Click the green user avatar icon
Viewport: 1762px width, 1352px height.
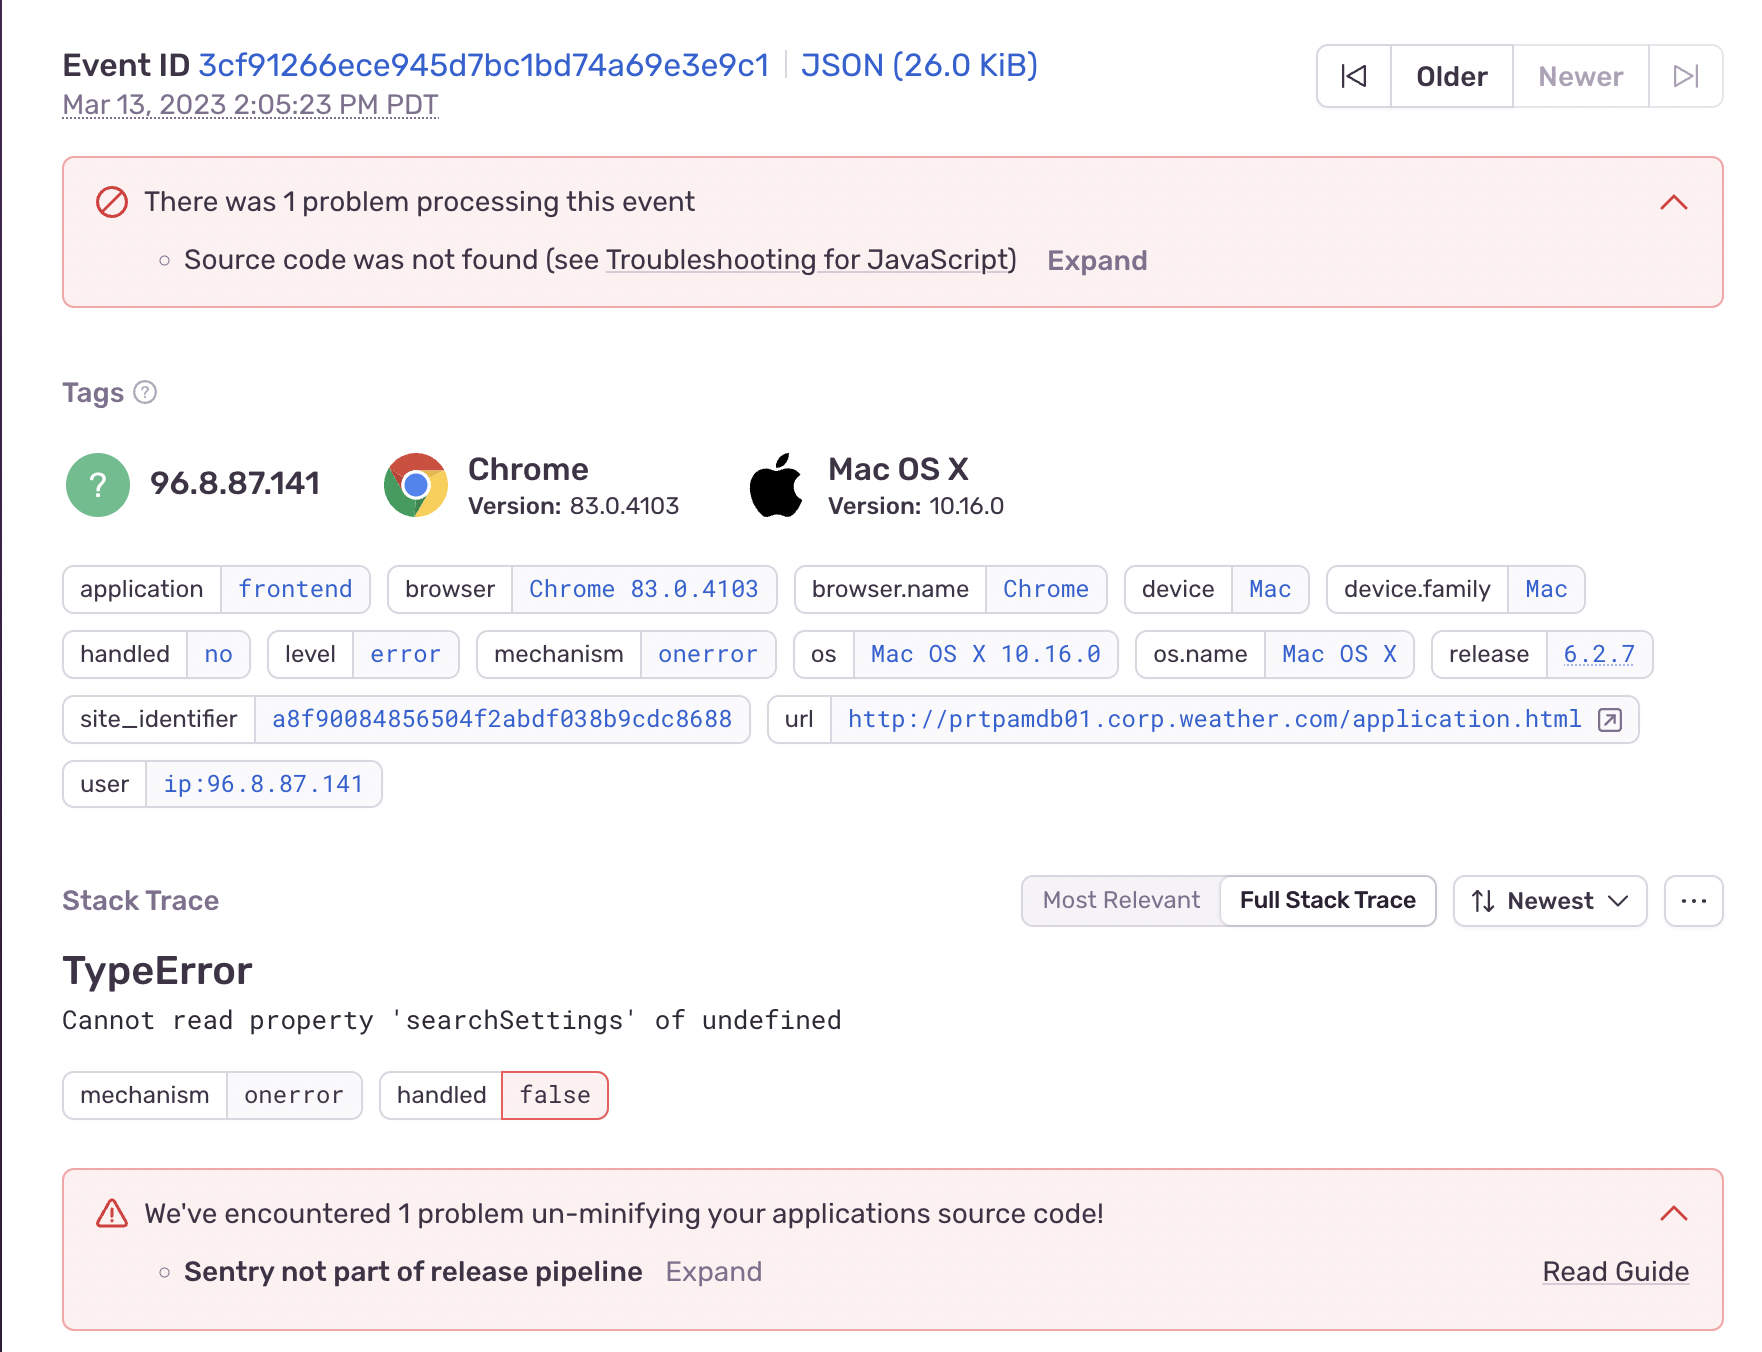[x=96, y=484]
